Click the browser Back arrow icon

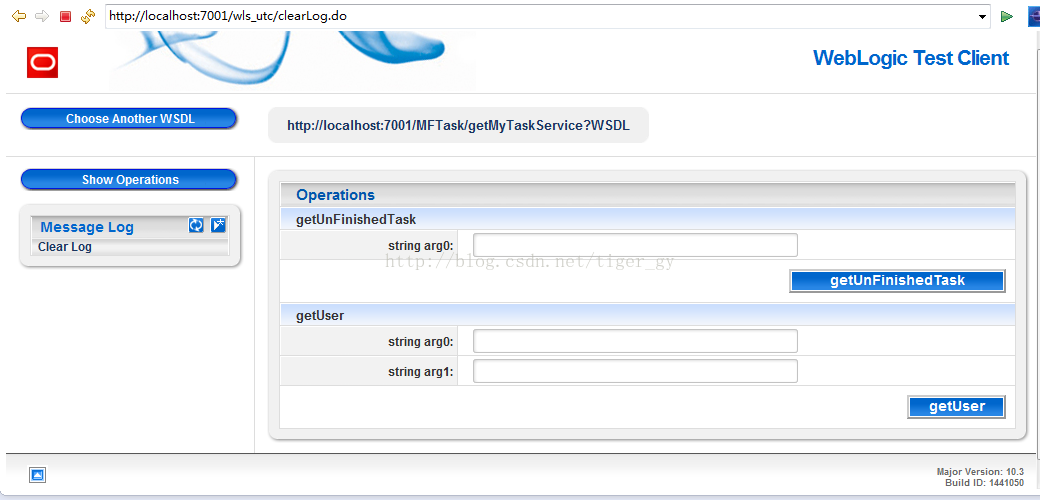click(19, 17)
